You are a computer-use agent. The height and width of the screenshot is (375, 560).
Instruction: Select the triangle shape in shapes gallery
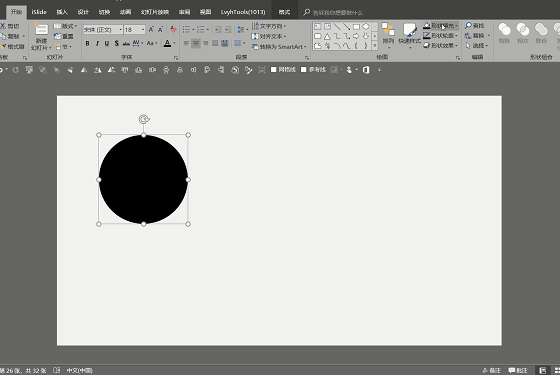coord(327,36)
